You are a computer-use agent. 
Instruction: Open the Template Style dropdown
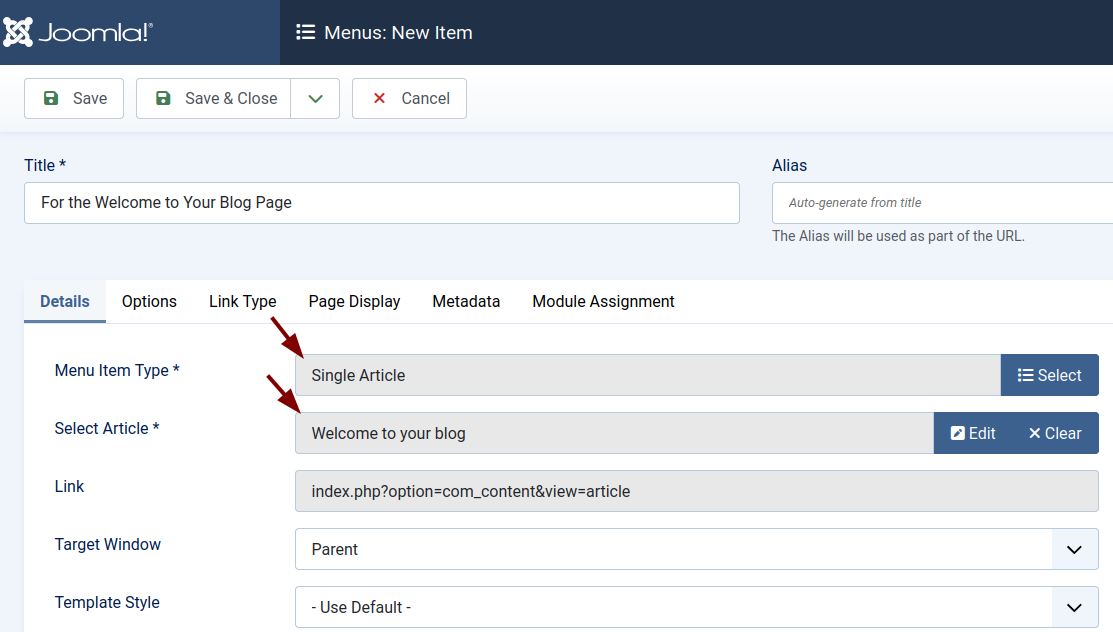point(1074,607)
